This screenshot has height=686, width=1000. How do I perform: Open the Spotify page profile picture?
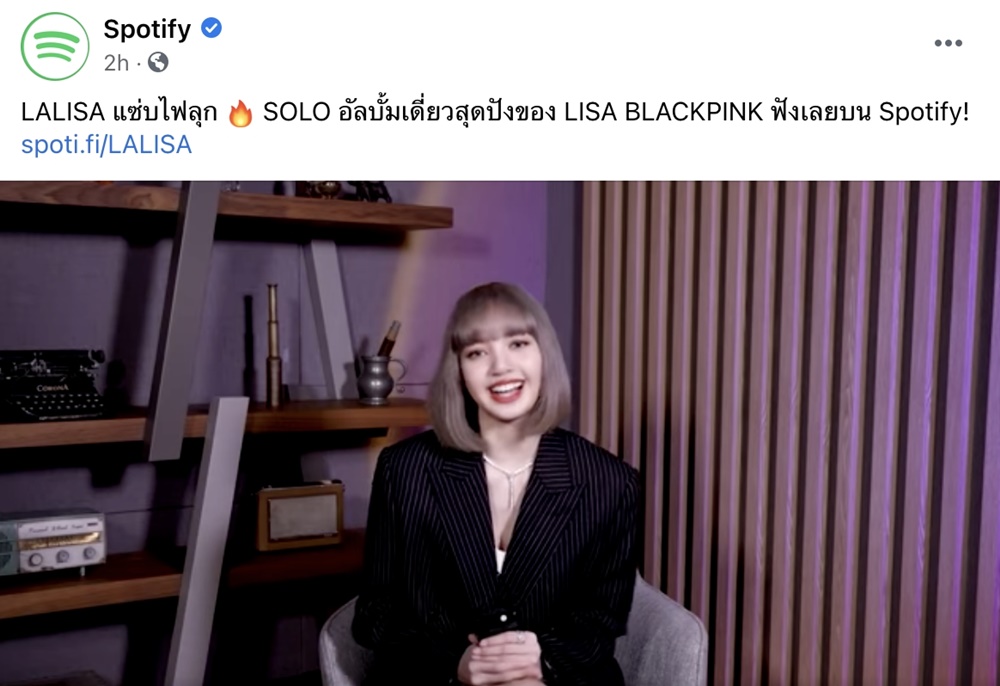(x=55, y=47)
